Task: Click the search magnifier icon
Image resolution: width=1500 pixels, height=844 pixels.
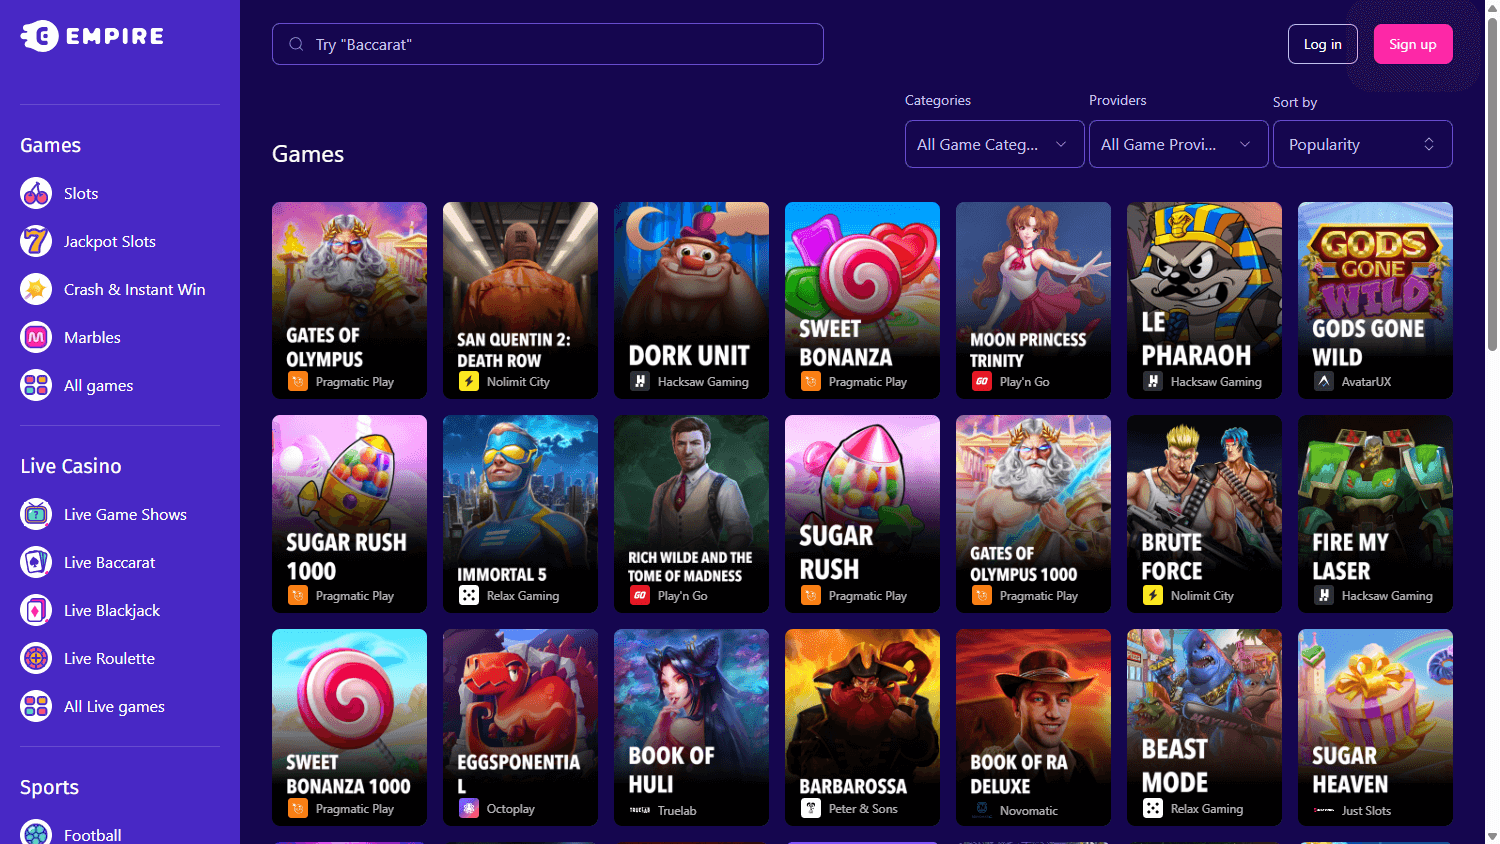Action: (296, 44)
